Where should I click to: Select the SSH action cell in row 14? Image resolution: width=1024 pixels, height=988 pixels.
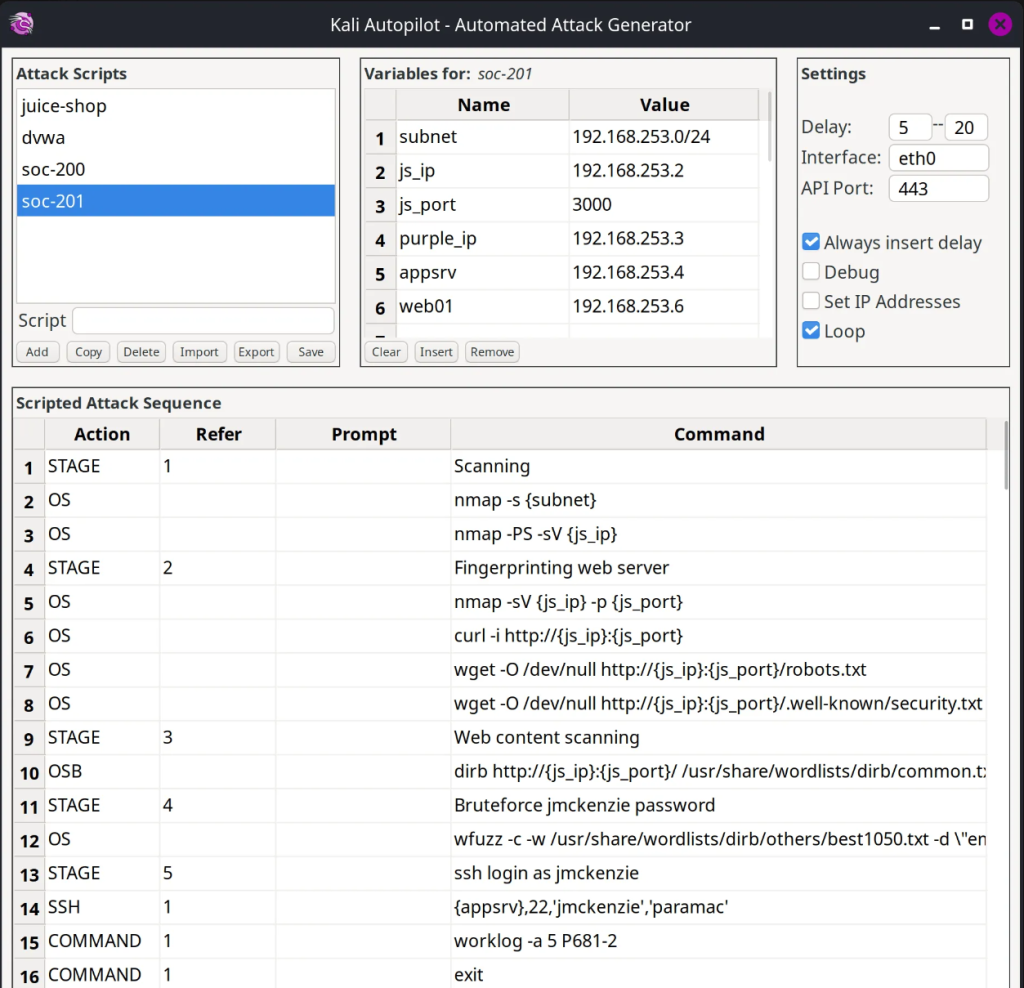tap(102, 908)
